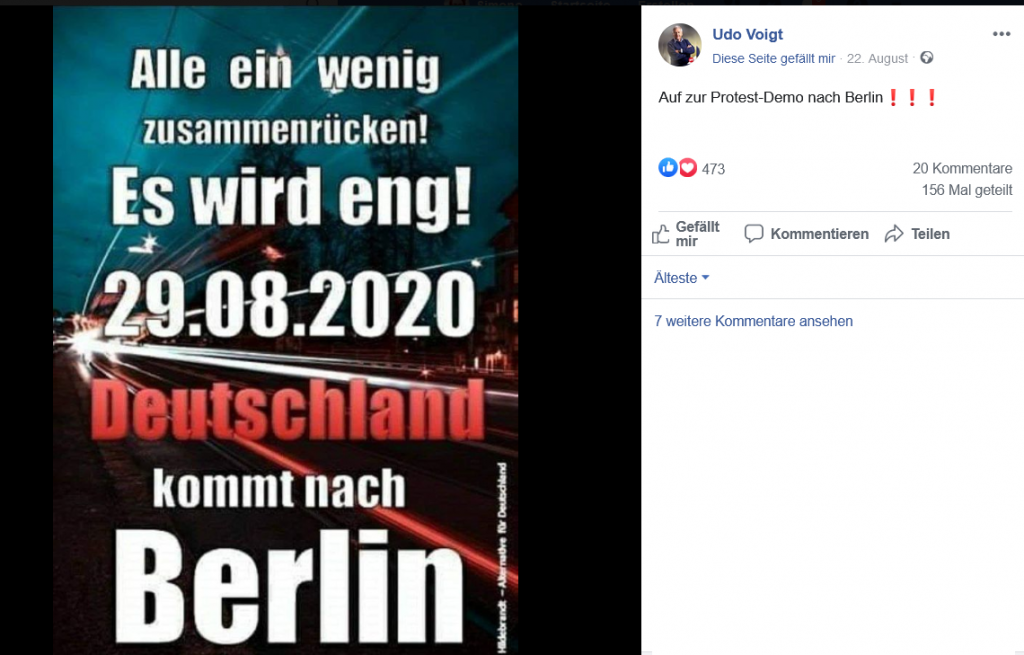The height and width of the screenshot is (655, 1024).
Task: Open the Udo Voigt page name link
Action: click(747, 35)
